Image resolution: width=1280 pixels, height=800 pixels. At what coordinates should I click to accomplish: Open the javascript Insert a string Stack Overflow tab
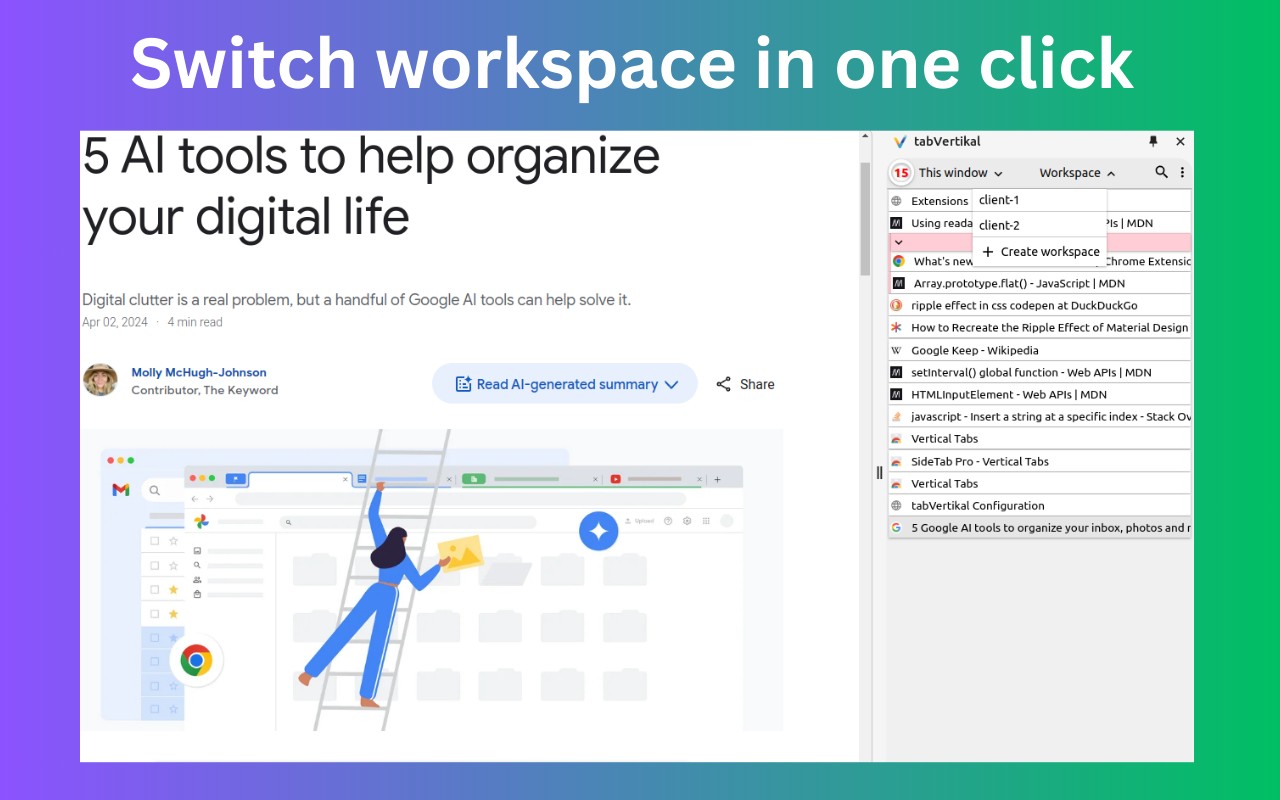[x=1040, y=416]
